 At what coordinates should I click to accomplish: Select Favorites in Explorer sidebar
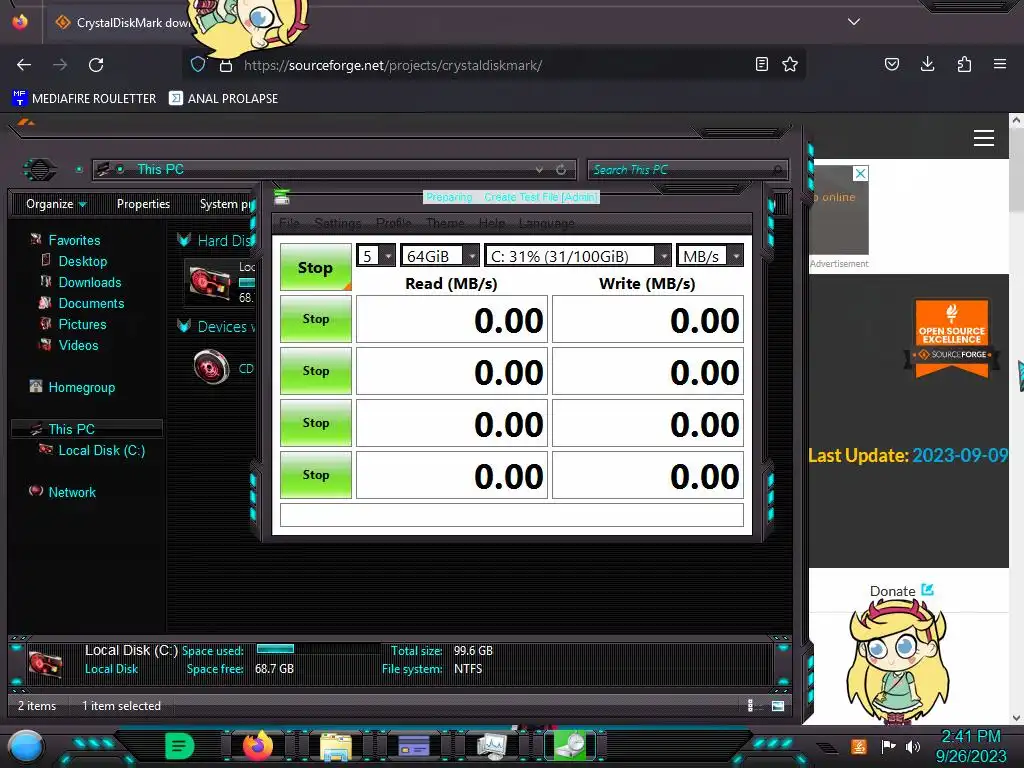coord(74,240)
